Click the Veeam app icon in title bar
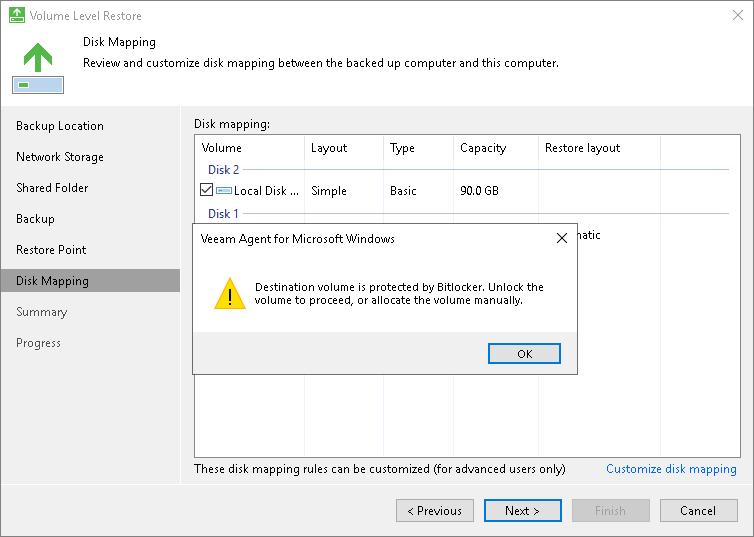754x537 pixels. [x=17, y=15]
